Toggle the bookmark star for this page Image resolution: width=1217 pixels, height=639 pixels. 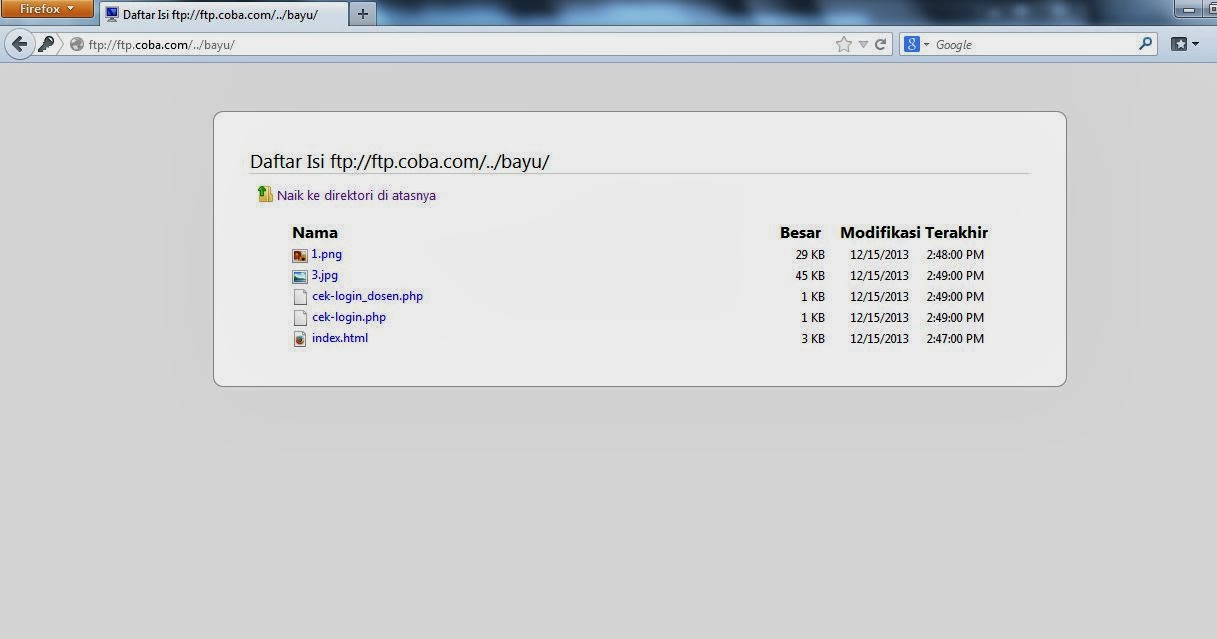845,44
